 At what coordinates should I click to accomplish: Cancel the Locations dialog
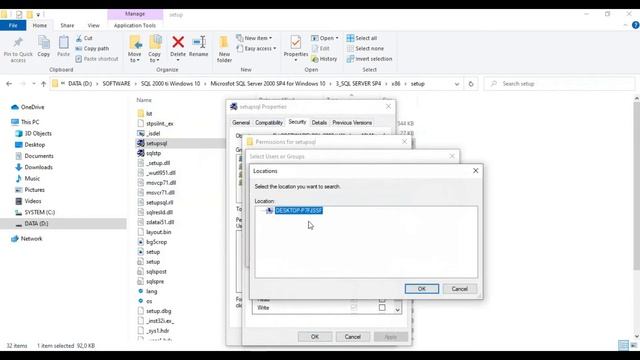(x=460, y=289)
